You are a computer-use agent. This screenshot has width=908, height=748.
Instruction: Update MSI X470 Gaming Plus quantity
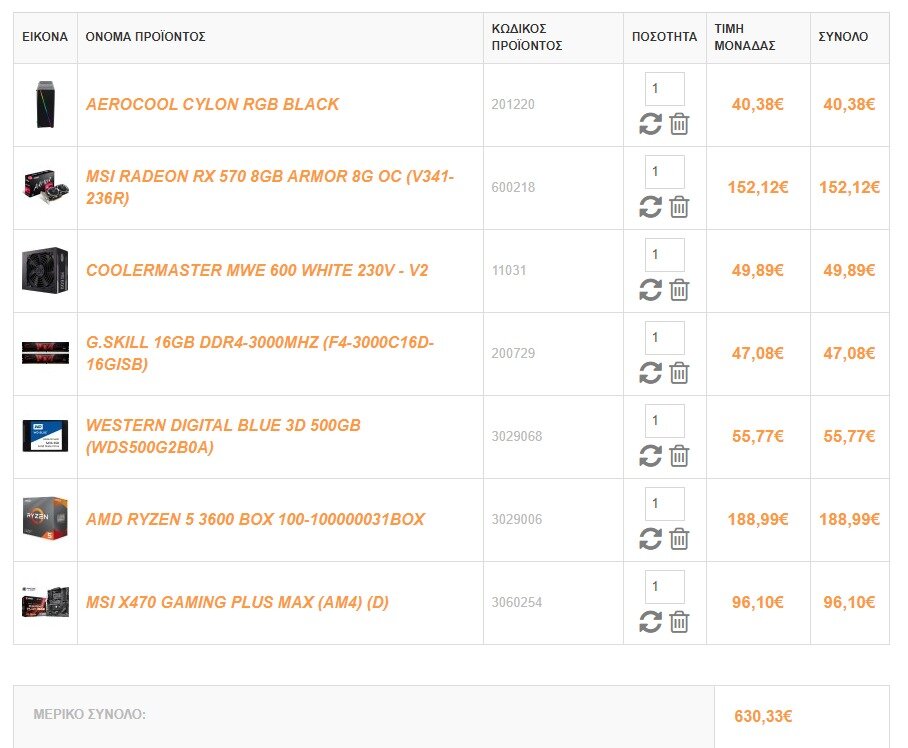650,622
